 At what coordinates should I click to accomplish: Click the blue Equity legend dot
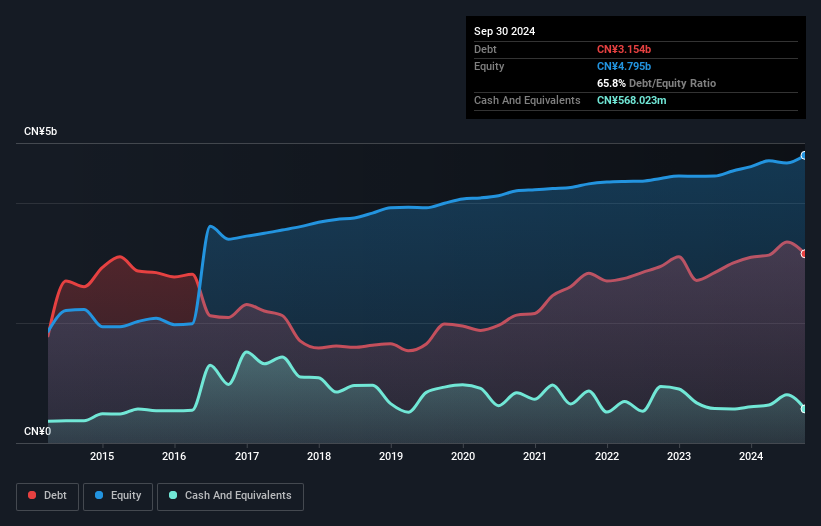click(99, 495)
